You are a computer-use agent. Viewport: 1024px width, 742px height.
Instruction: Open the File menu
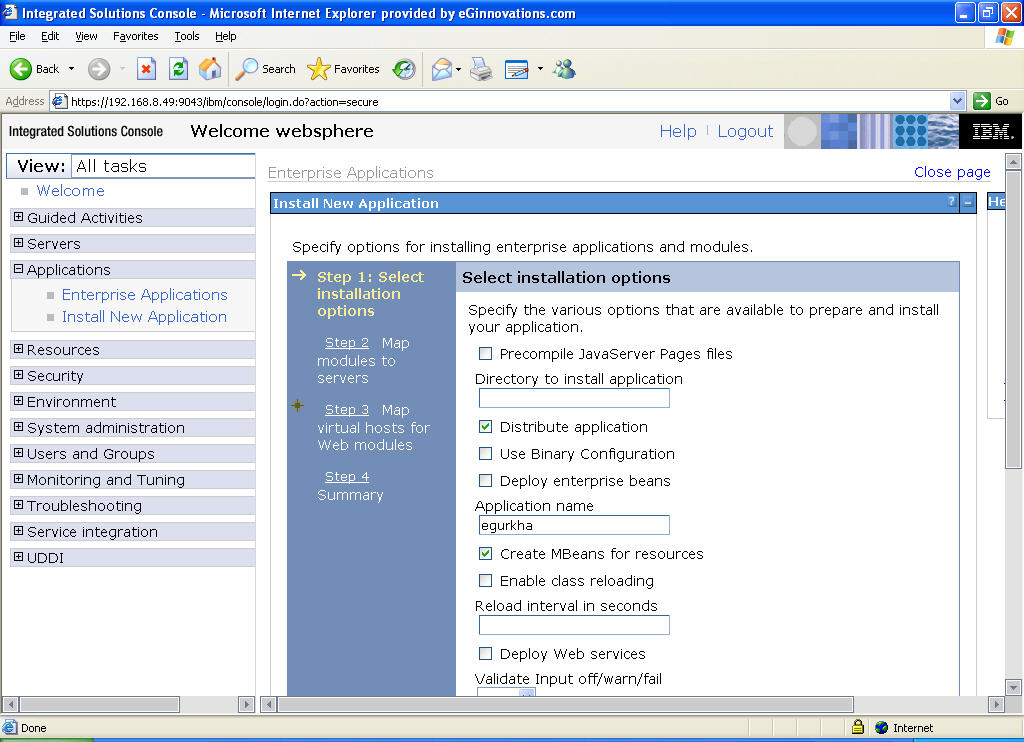click(x=17, y=37)
